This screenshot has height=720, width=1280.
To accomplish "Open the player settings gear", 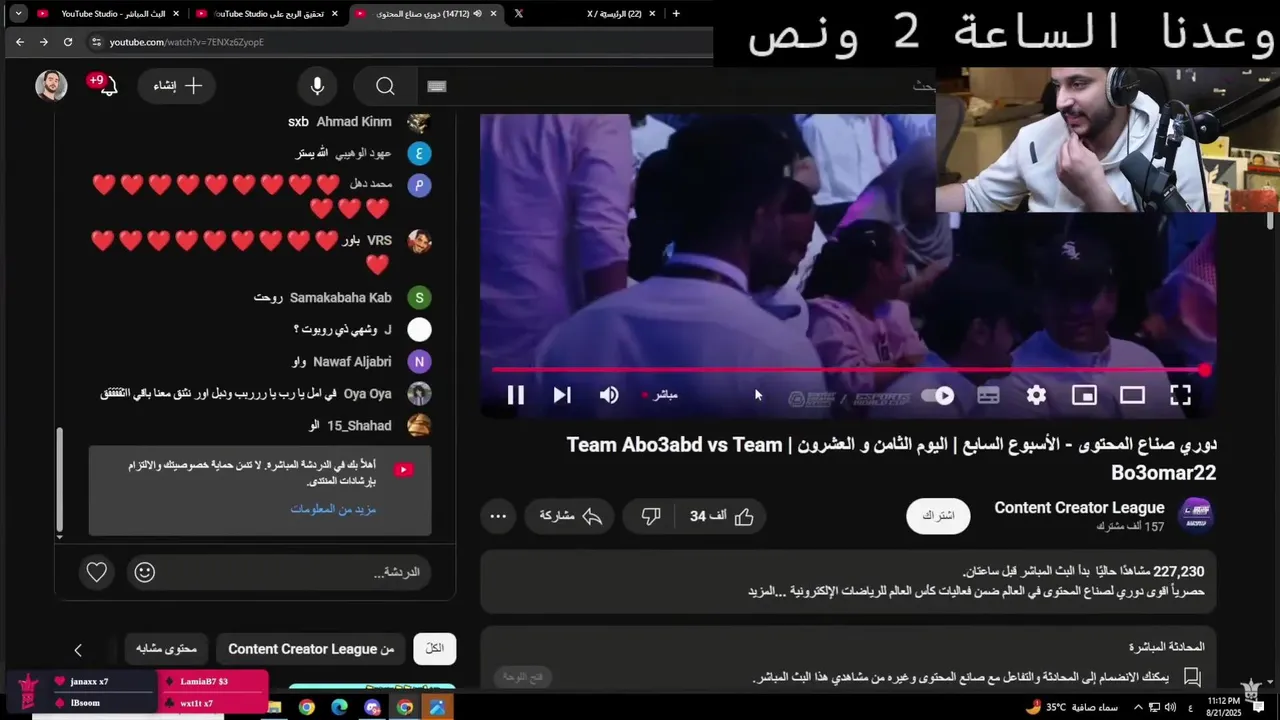I will (1036, 395).
